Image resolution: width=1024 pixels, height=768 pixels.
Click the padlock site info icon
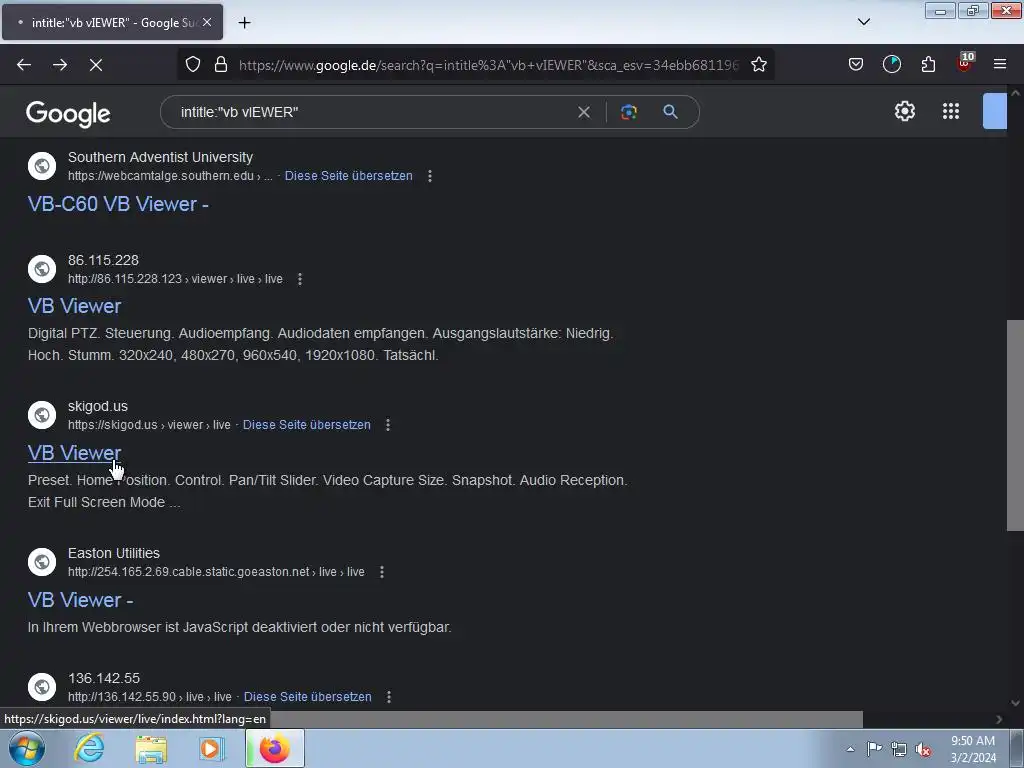[221, 65]
